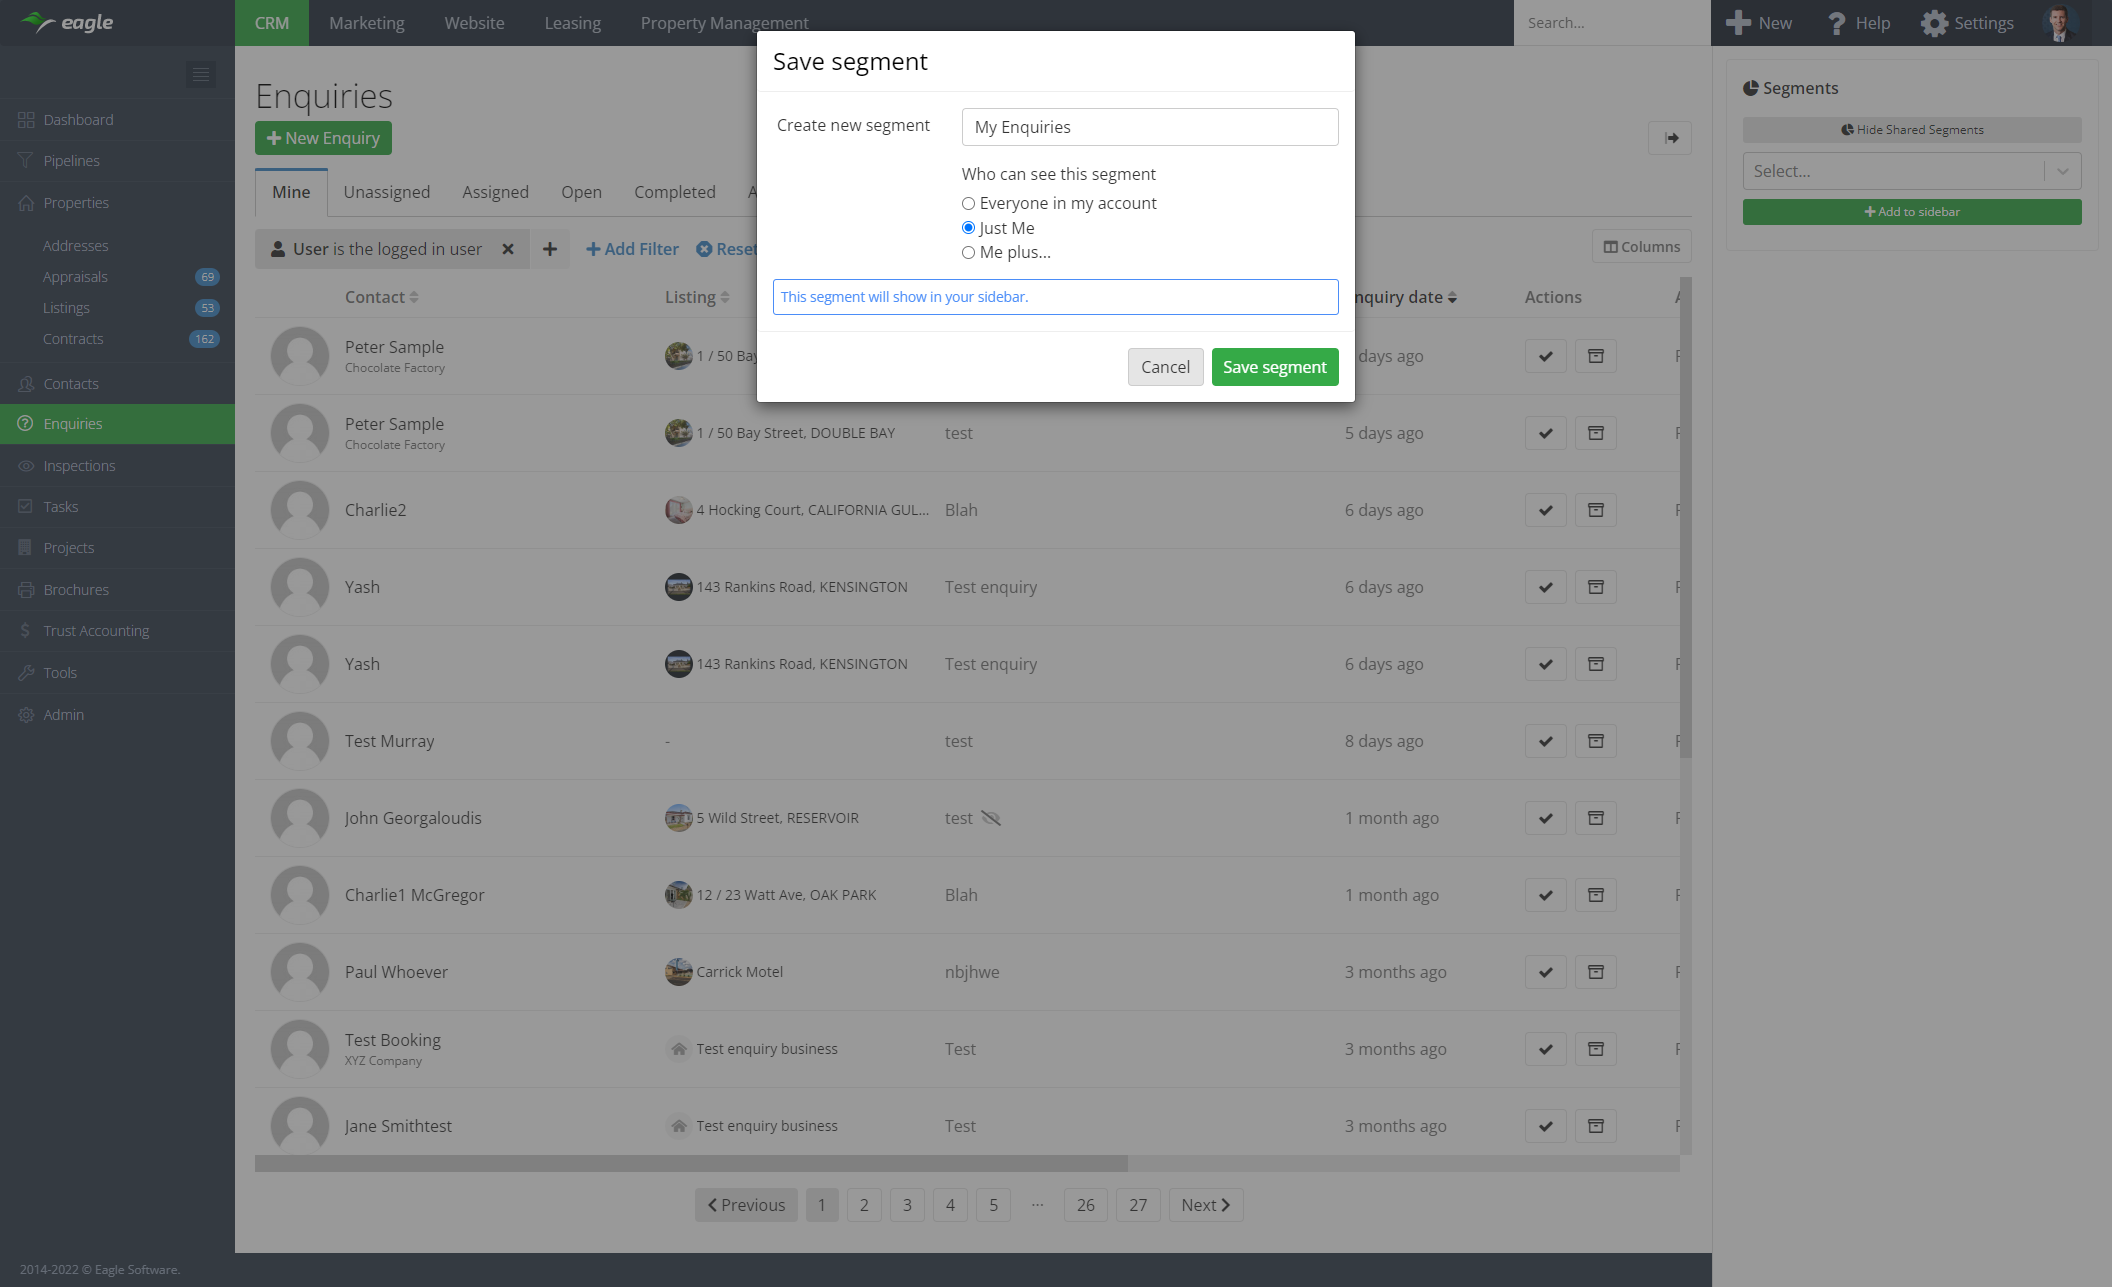Click the Settings gear icon
Viewport: 2112px width, 1287px height.
click(x=1934, y=23)
